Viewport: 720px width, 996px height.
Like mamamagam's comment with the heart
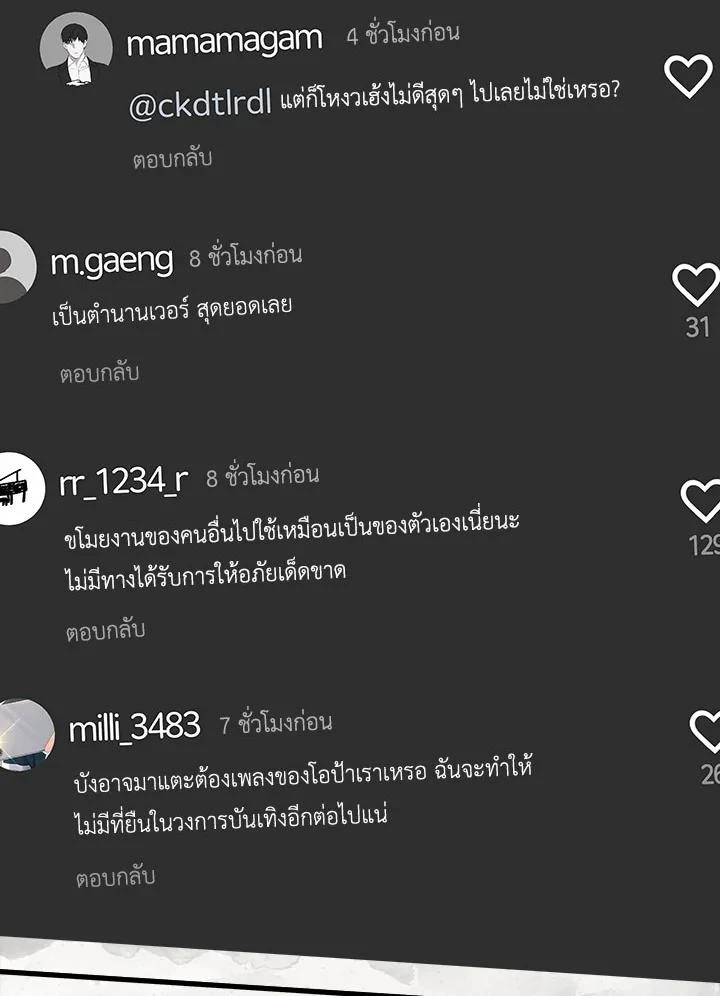pyautogui.click(x=688, y=76)
